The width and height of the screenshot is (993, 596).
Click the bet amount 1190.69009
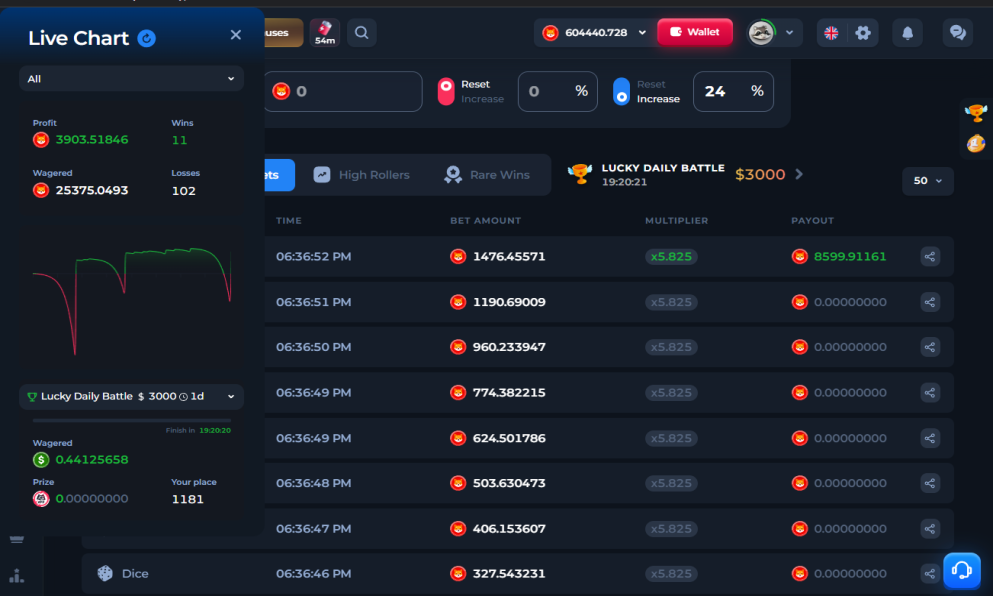(x=509, y=302)
